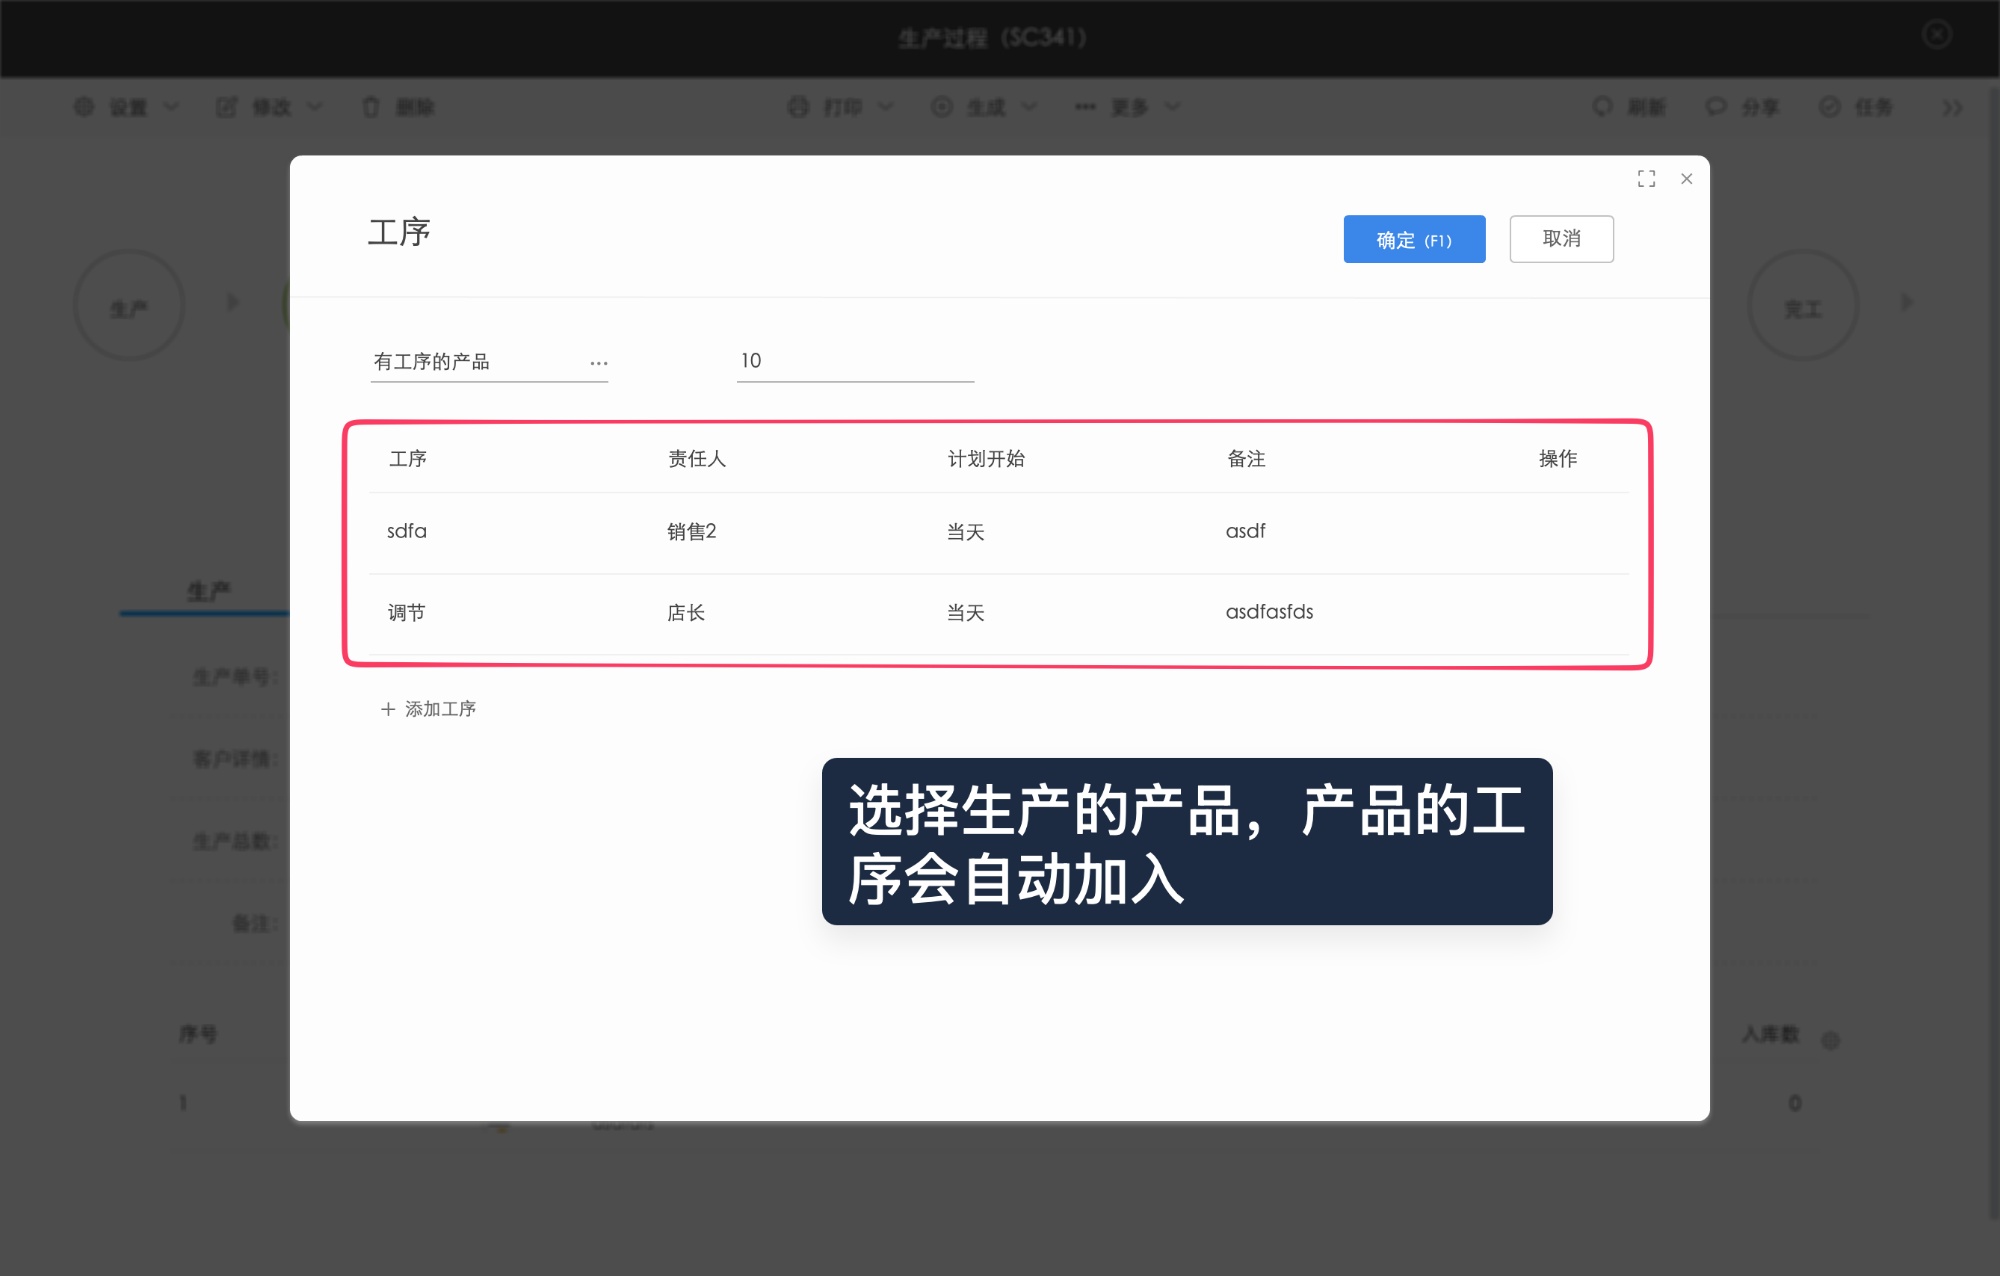Click the 完工 workflow stage circle
The height and width of the screenshot is (1276, 2000).
1803,305
